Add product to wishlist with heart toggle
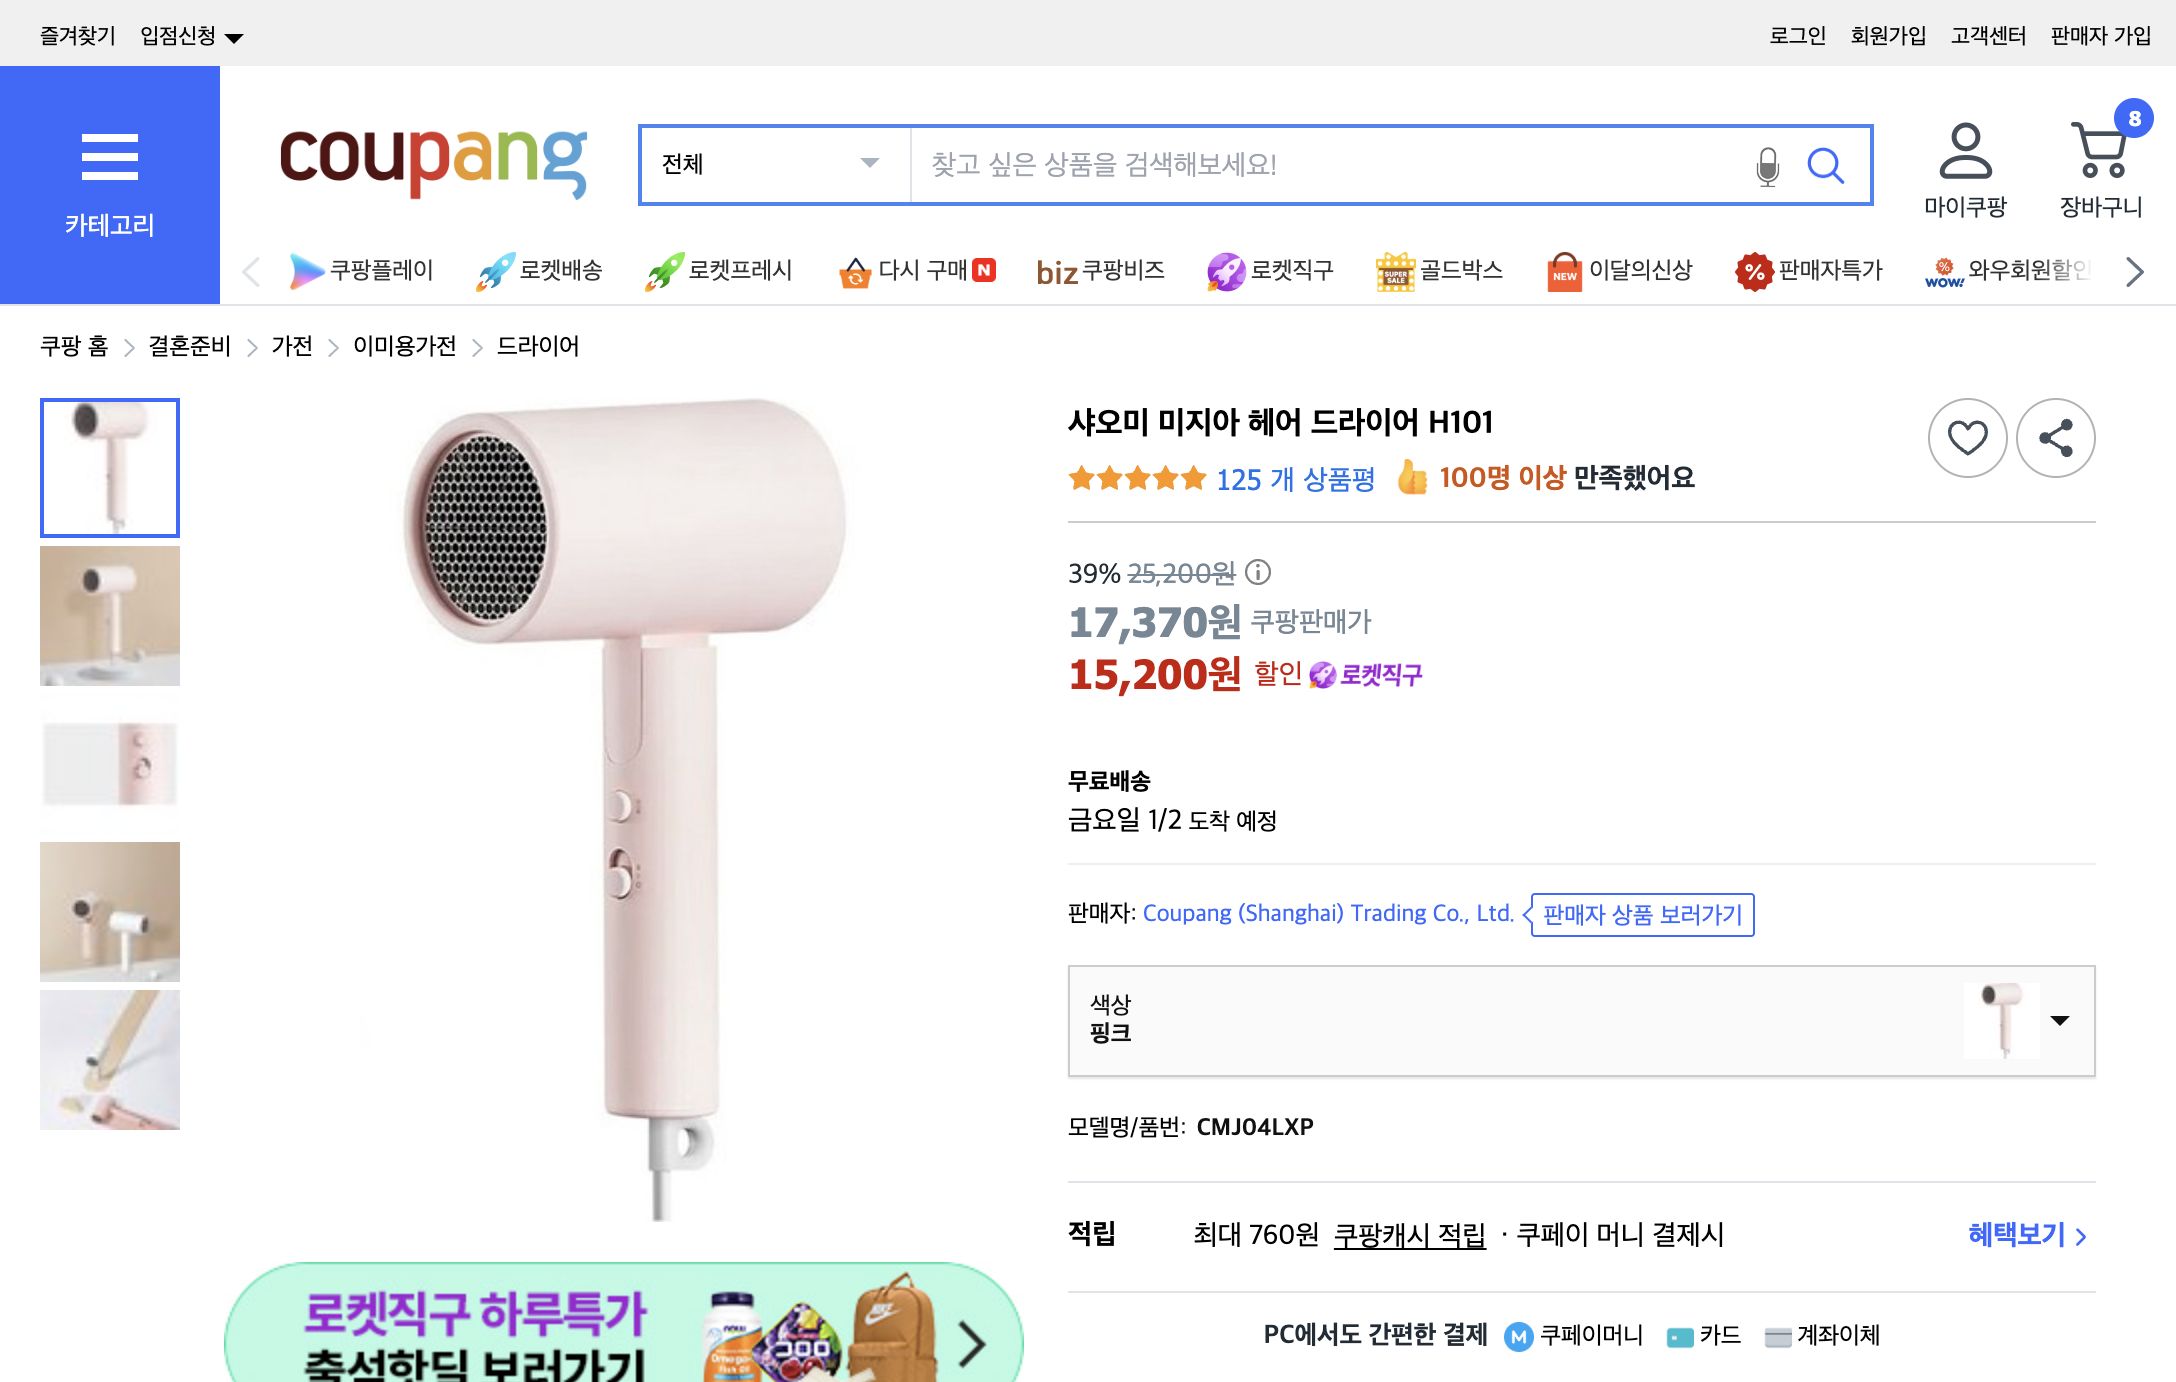The height and width of the screenshot is (1382, 2176). coord(1966,437)
